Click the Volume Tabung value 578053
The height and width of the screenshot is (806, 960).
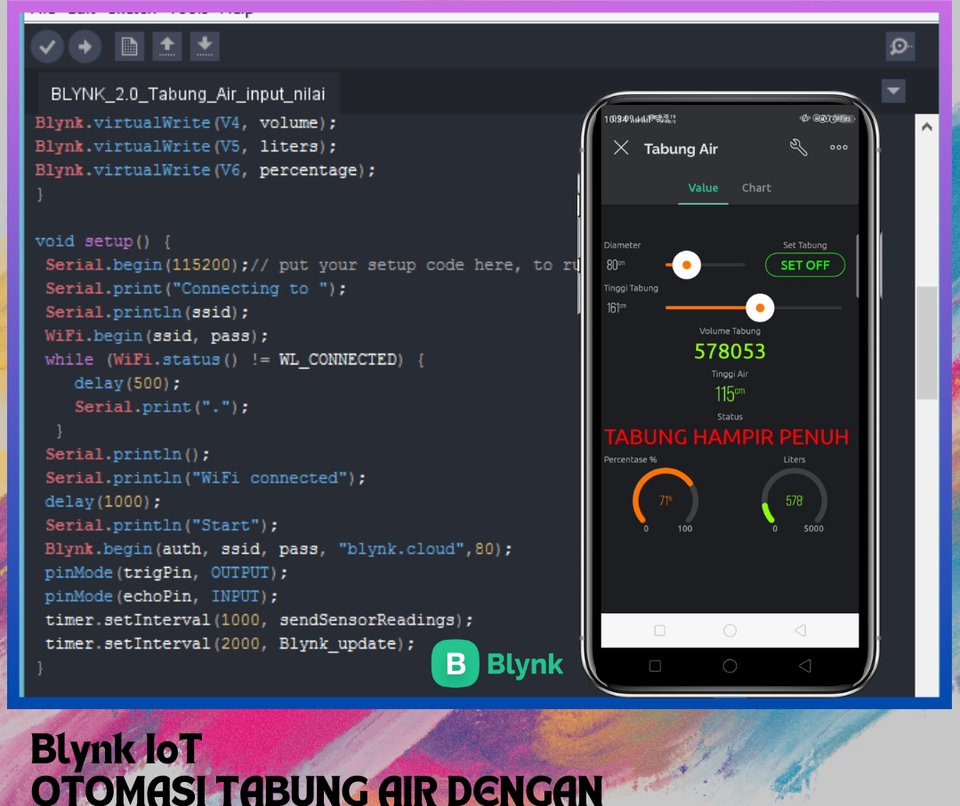click(730, 352)
